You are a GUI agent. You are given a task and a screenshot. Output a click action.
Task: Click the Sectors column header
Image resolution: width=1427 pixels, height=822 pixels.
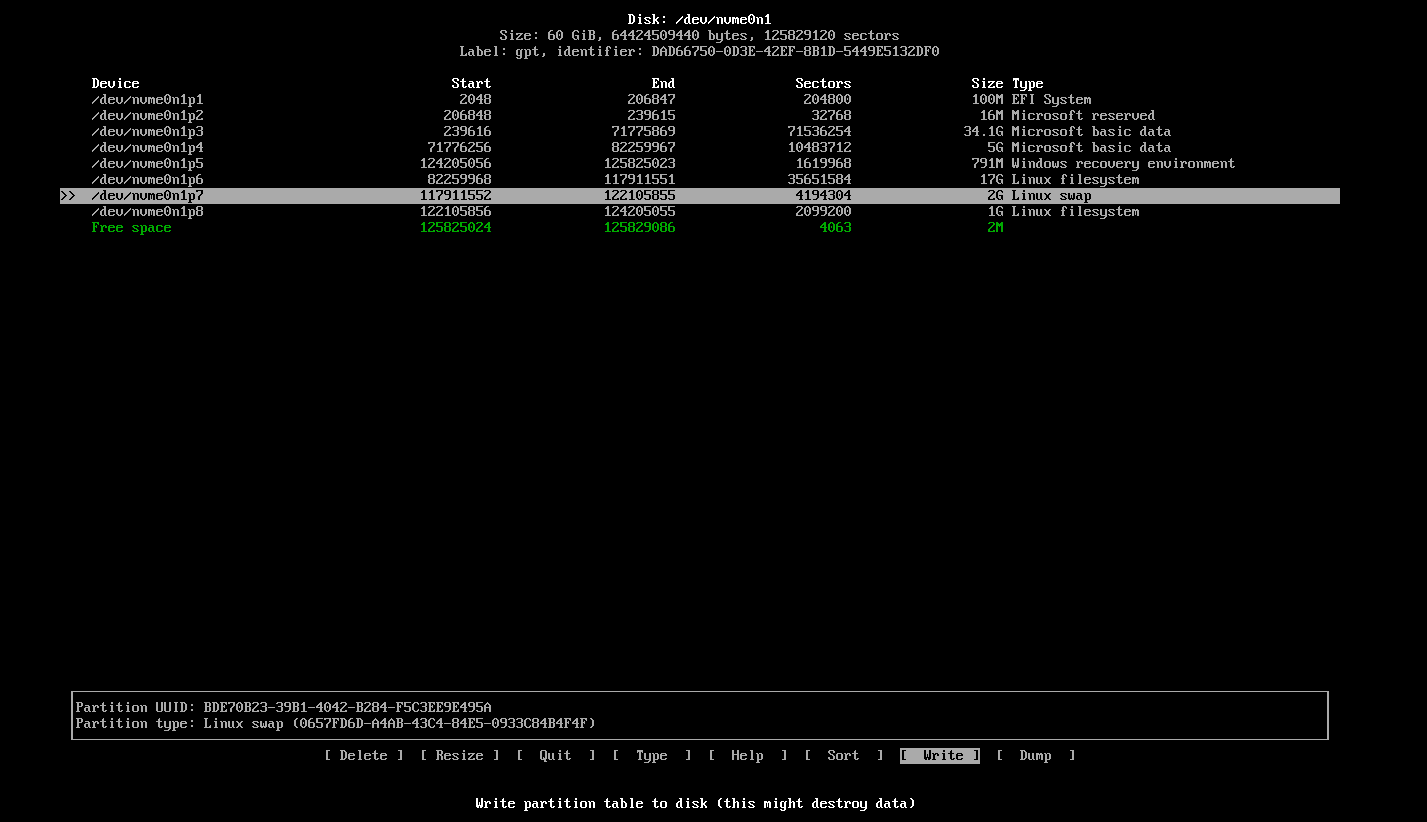coord(824,84)
